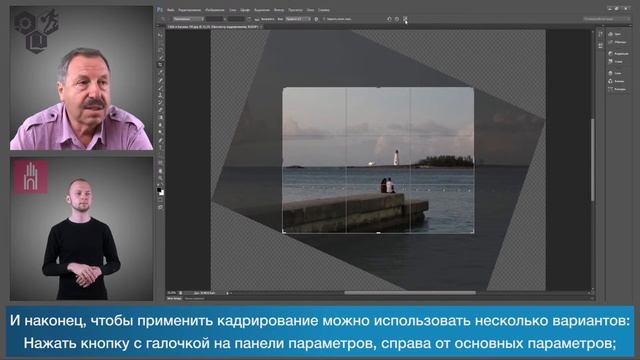Select the History Brush tool
This screenshot has width=640, height=360.
coord(160,102)
